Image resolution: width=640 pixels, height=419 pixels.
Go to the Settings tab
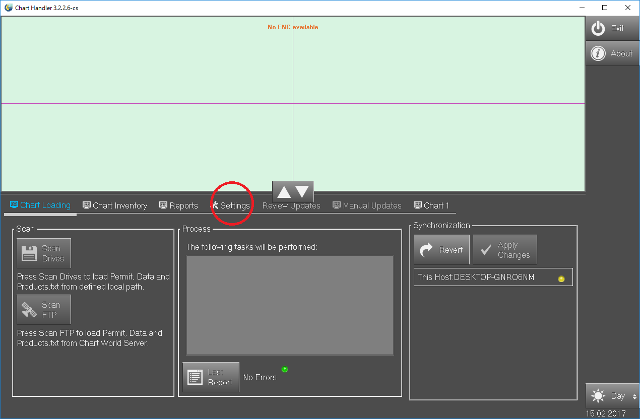click(231, 206)
